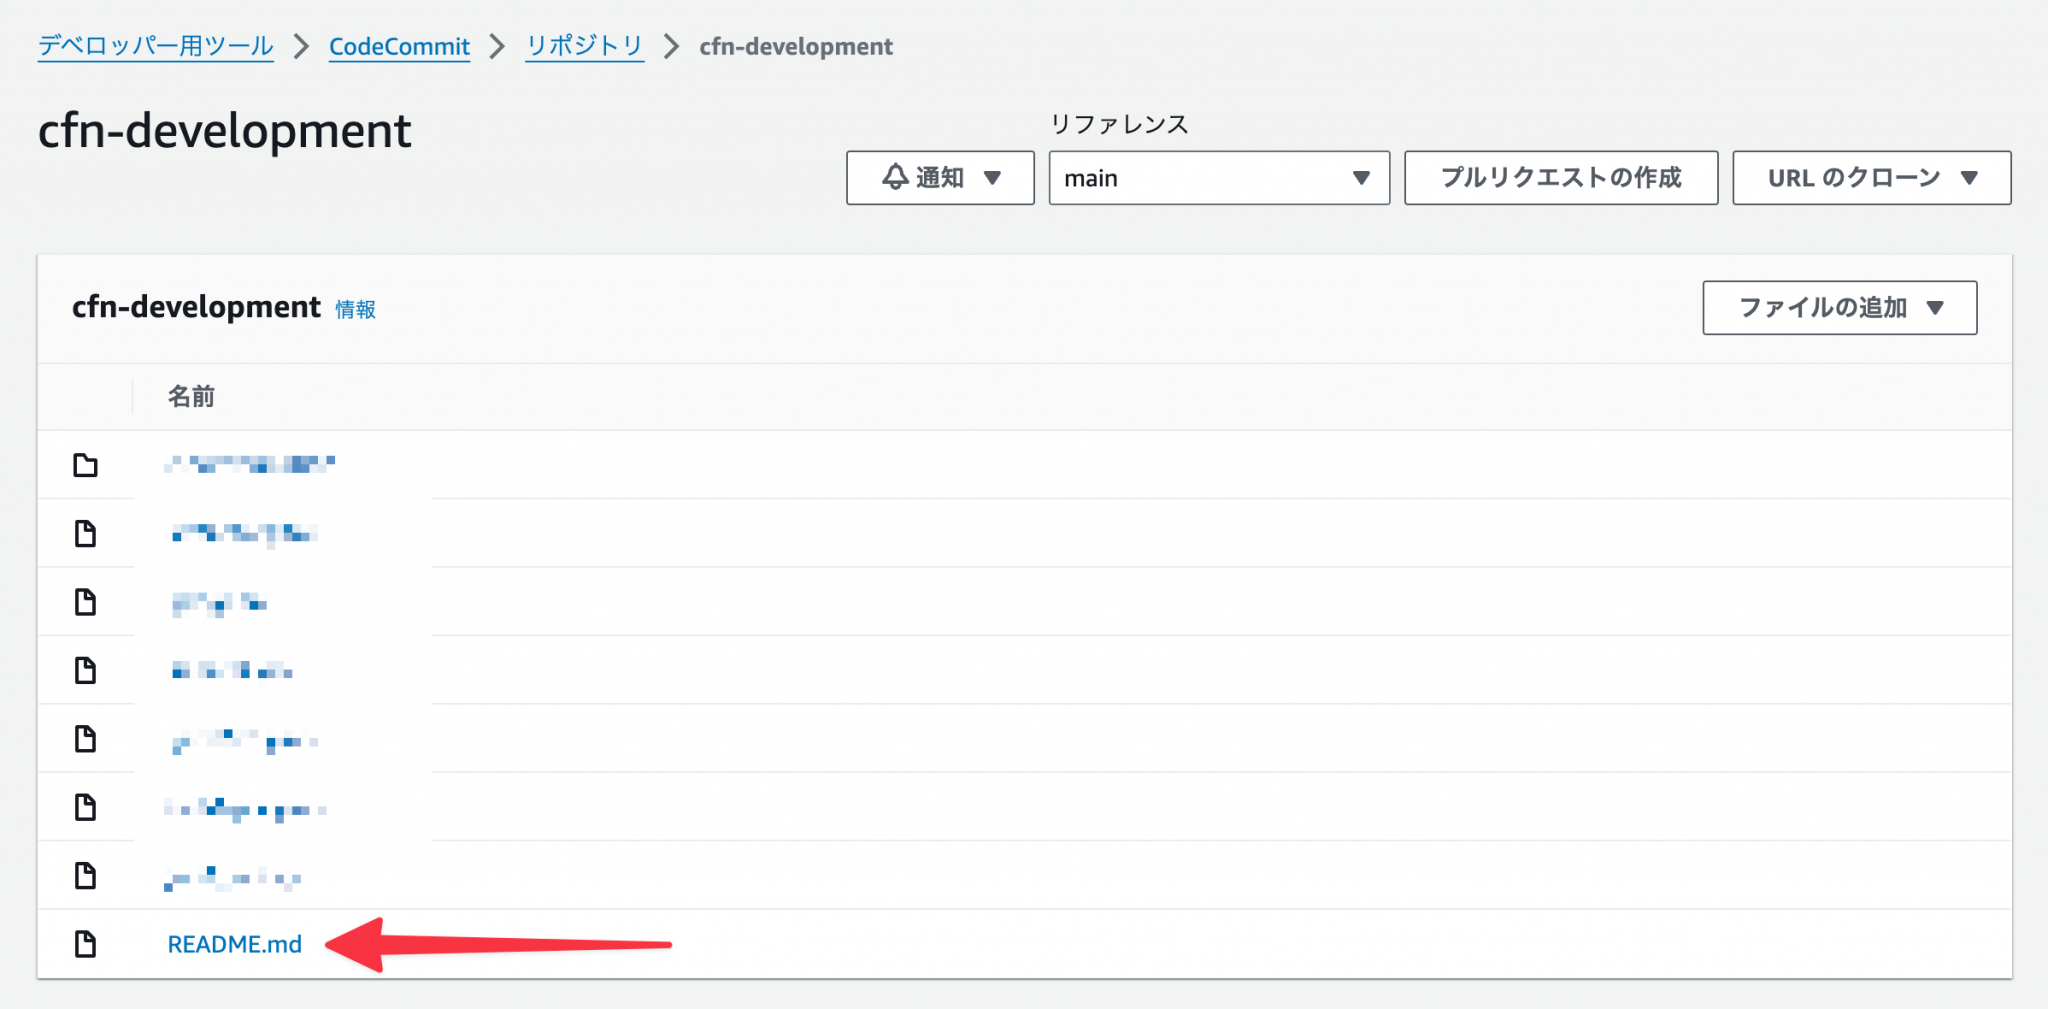Viewport: 2048px width, 1009px height.
Task: Click the file icon in the fifth row
Action: tap(88, 740)
